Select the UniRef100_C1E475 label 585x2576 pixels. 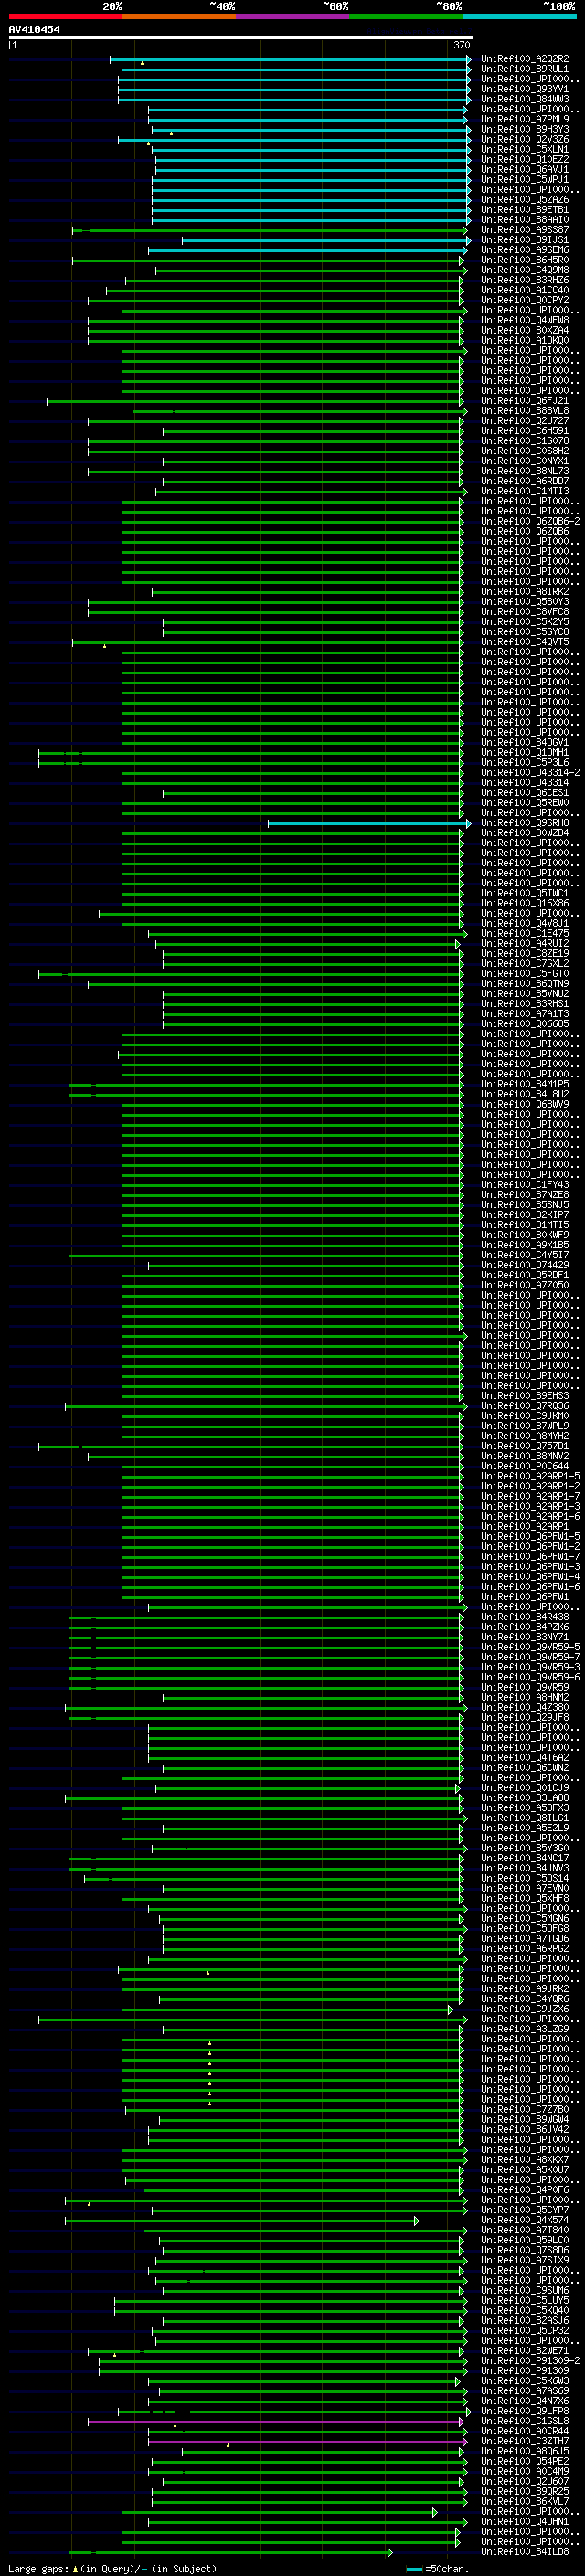click(525, 934)
